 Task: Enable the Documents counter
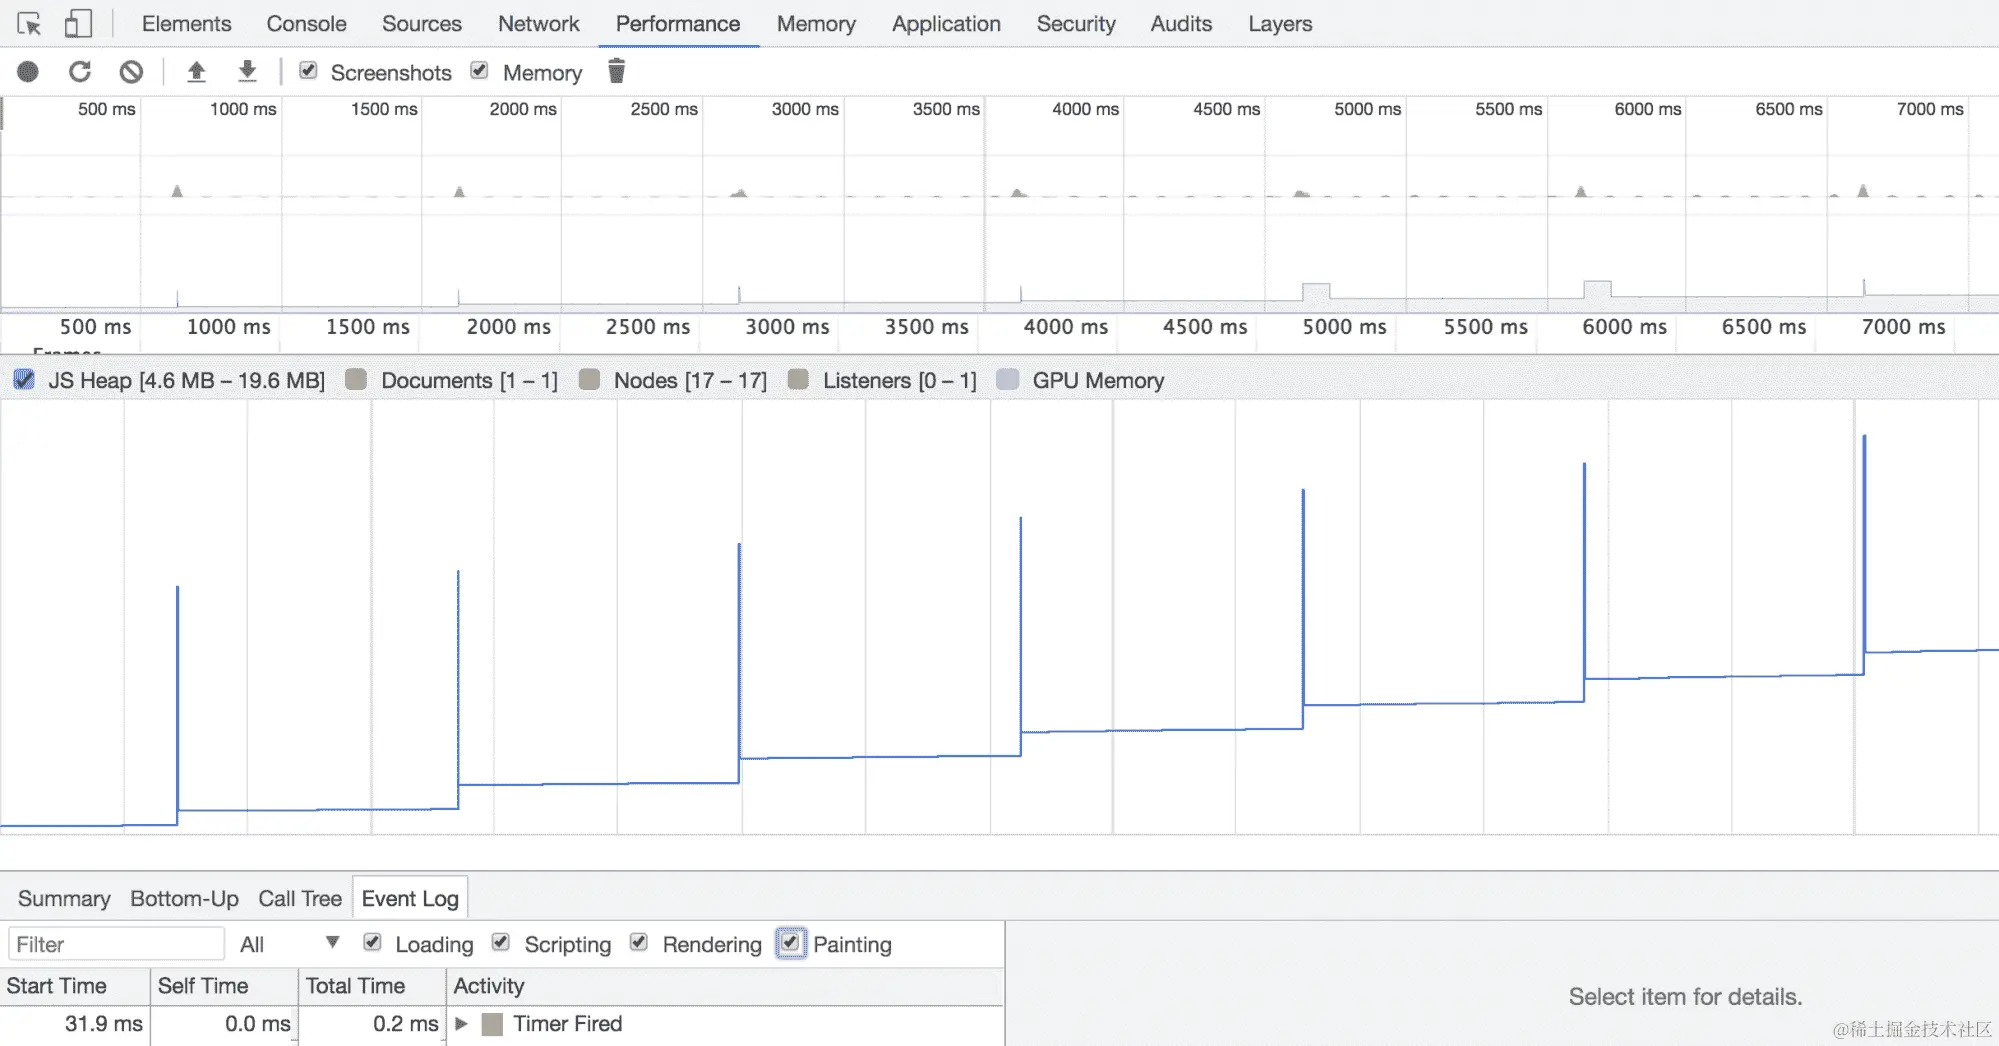356,380
